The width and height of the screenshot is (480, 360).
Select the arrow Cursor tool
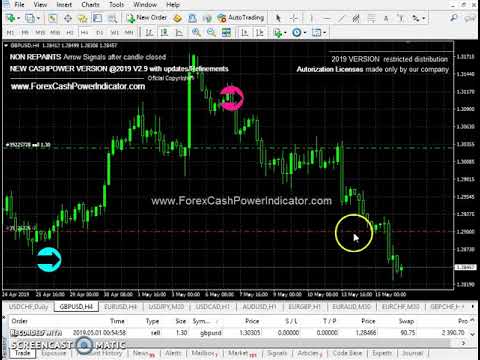[278, 18]
